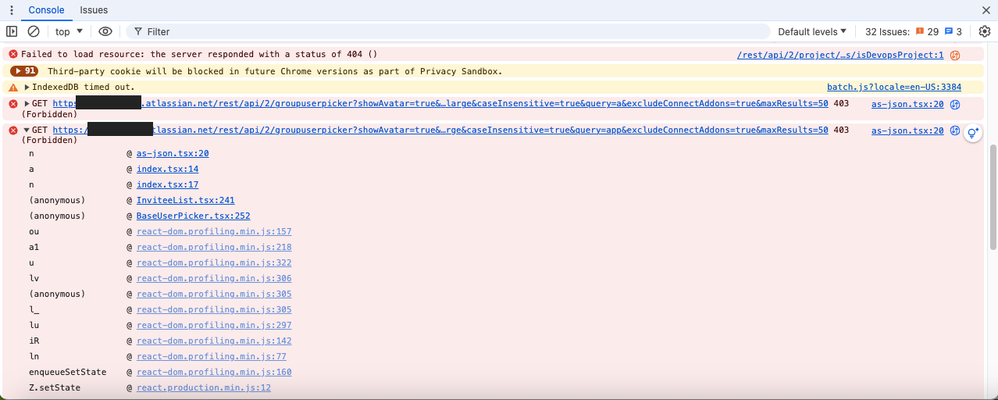Viewport: 998px width, 400px height.
Task: Open Console settings gear
Action: 985,31
